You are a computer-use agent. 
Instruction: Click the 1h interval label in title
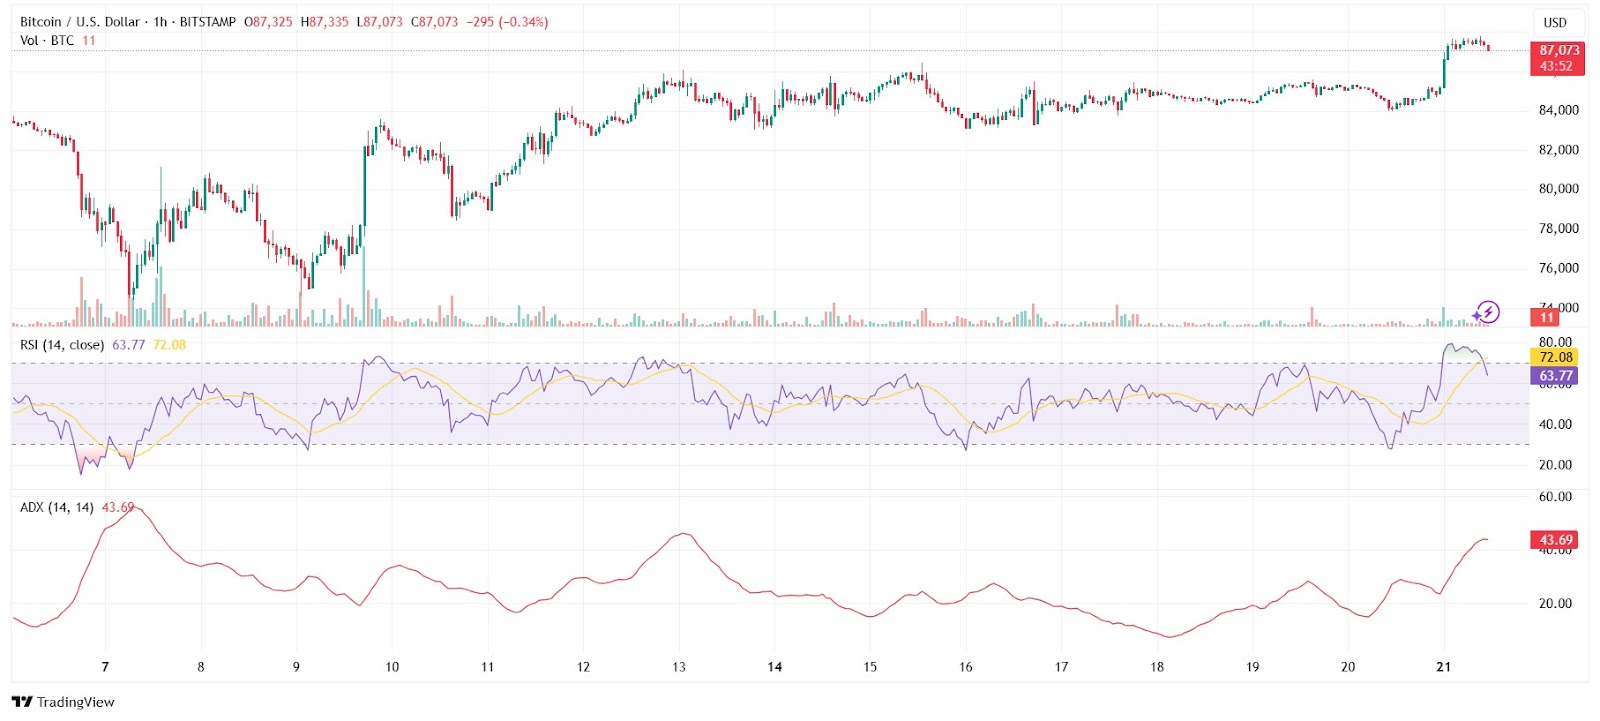[160, 22]
